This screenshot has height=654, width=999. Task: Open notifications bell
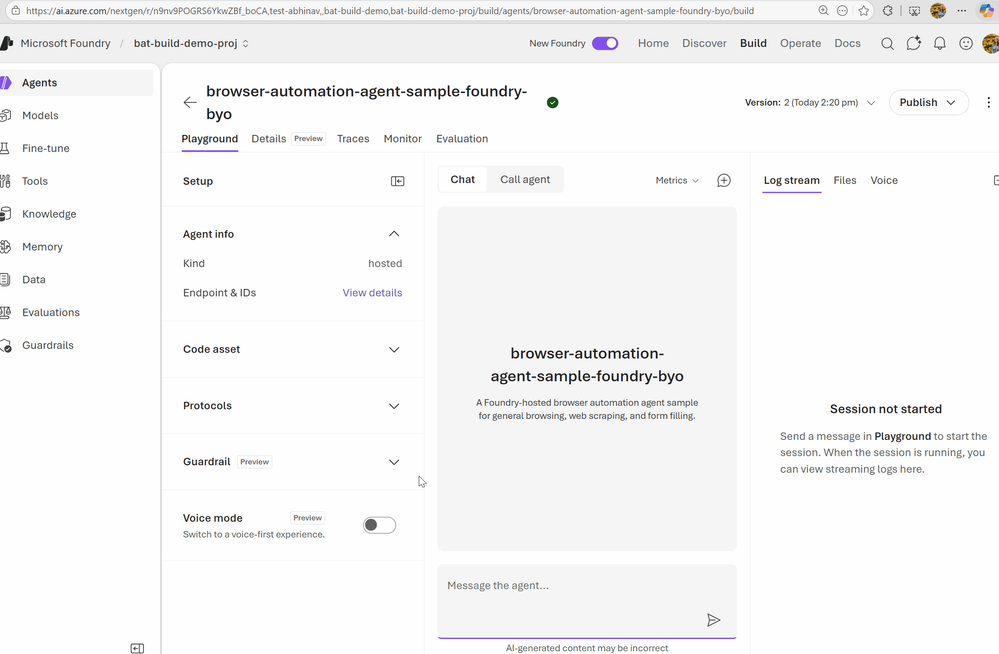pyautogui.click(x=940, y=43)
